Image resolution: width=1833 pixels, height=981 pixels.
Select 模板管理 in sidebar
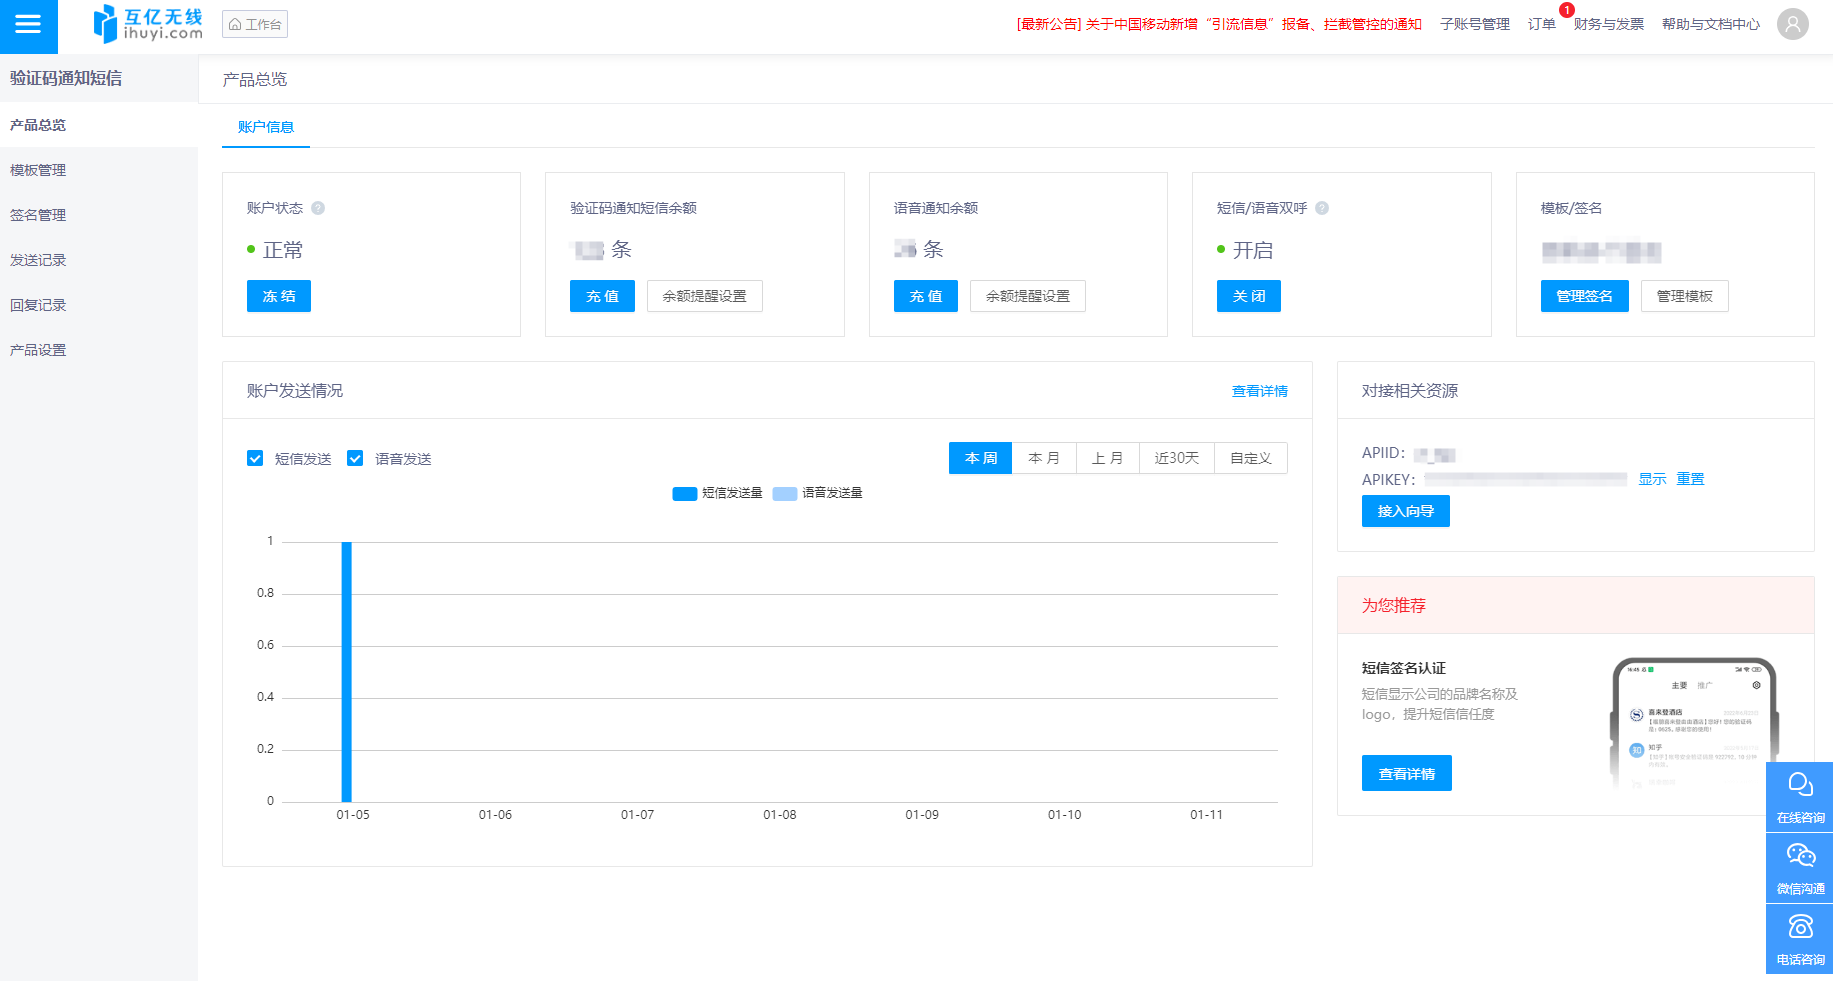coord(99,170)
